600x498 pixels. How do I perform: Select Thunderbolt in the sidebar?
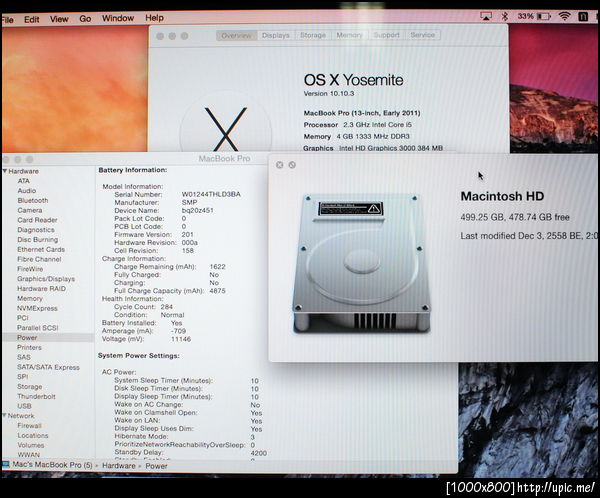[36, 396]
